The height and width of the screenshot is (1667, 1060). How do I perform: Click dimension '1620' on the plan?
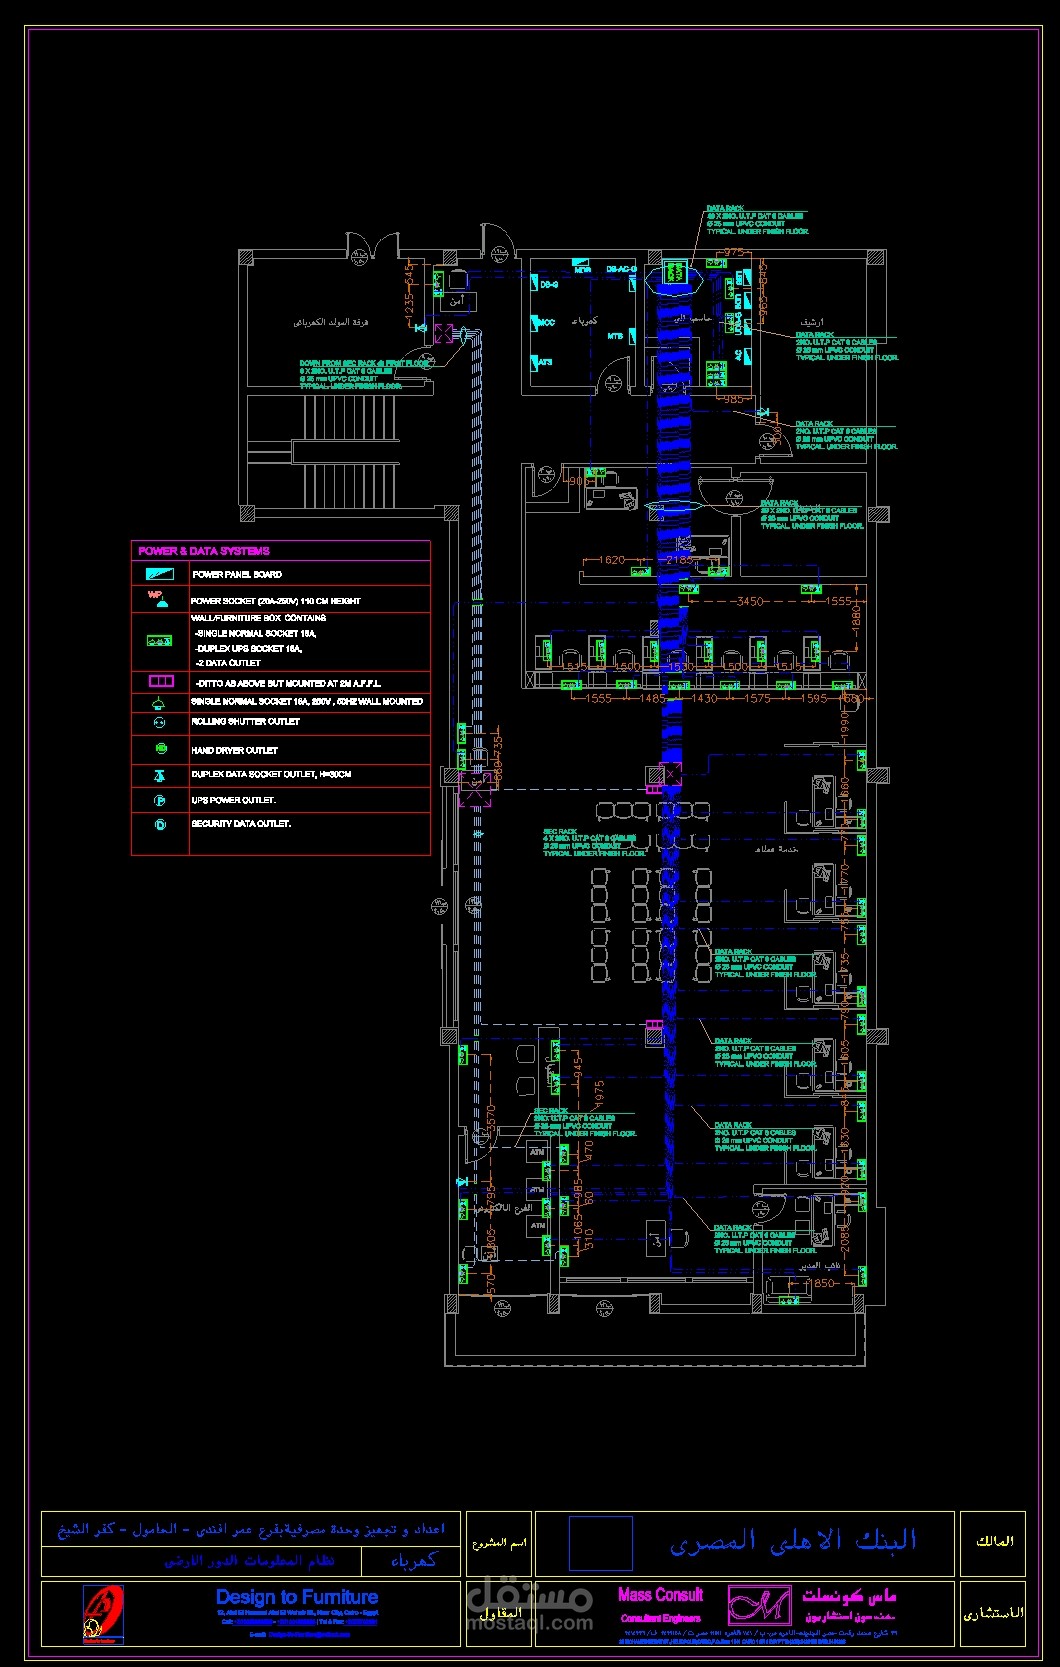coord(610,561)
